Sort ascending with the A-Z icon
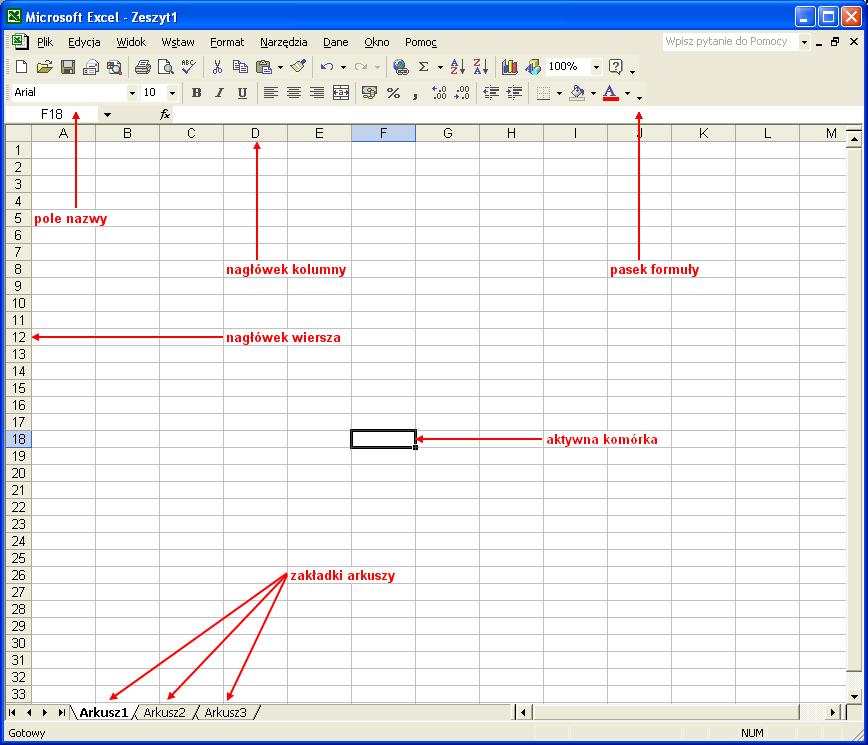 (x=457, y=67)
